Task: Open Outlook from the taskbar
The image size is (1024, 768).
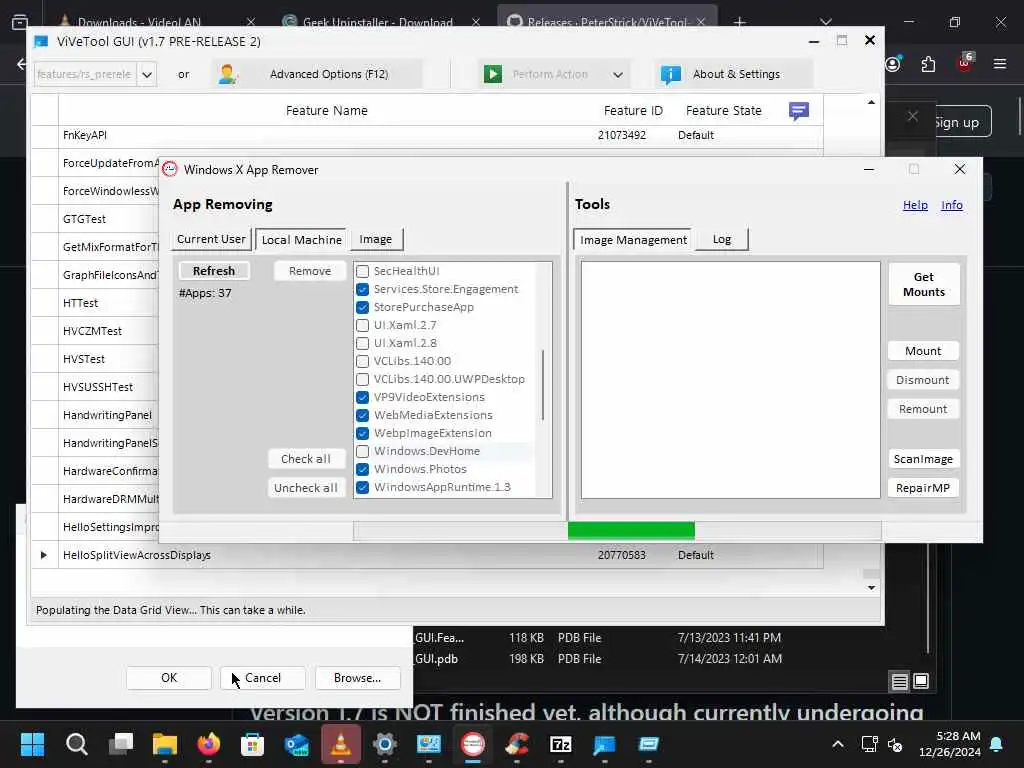Action: 296,744
